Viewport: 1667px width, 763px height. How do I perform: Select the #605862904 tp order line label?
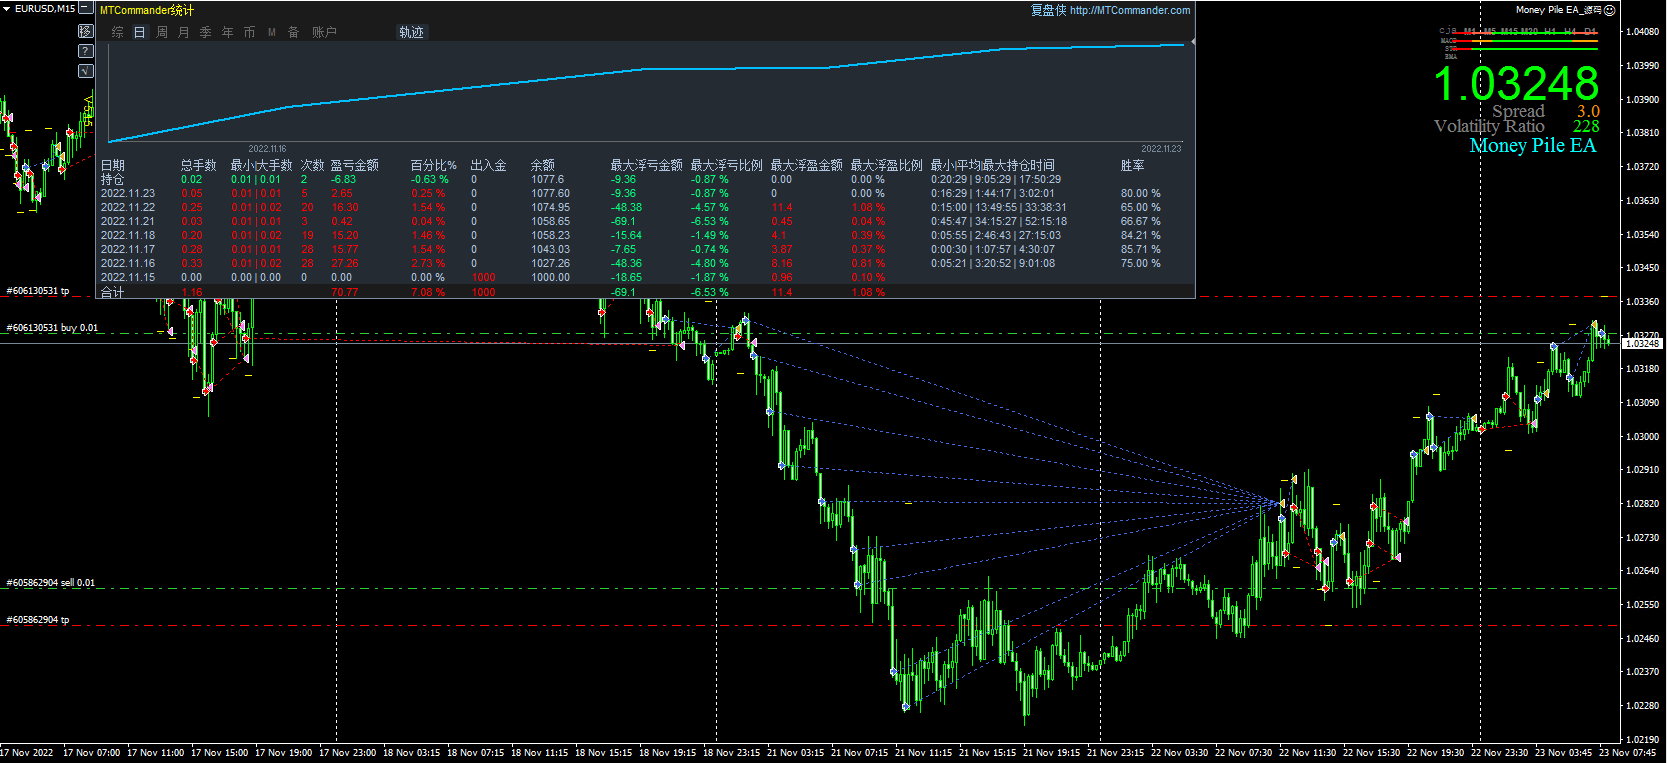38,620
